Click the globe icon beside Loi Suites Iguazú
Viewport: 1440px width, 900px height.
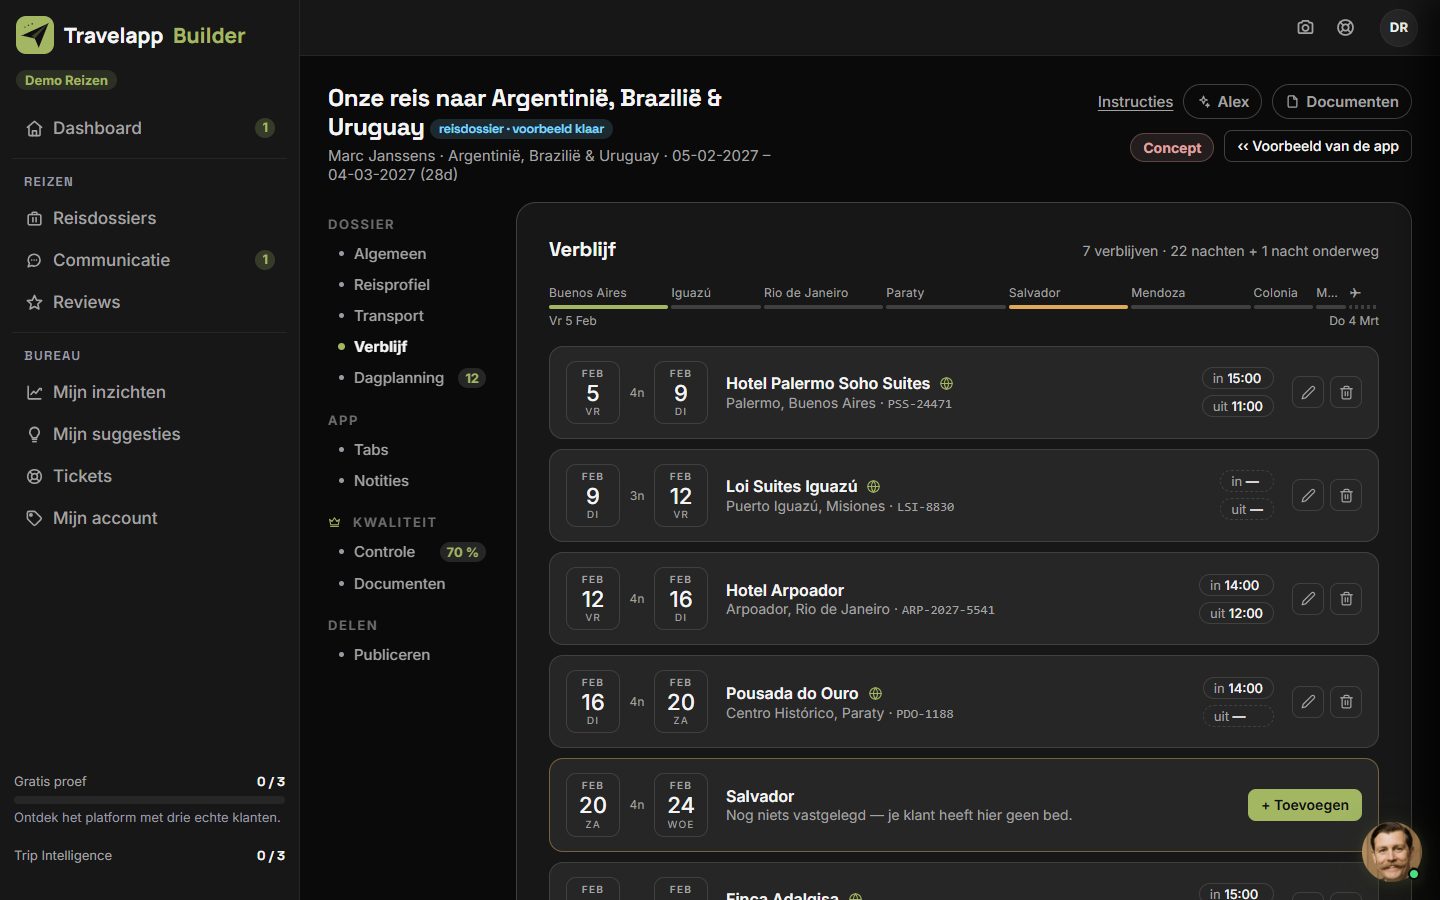pos(873,487)
